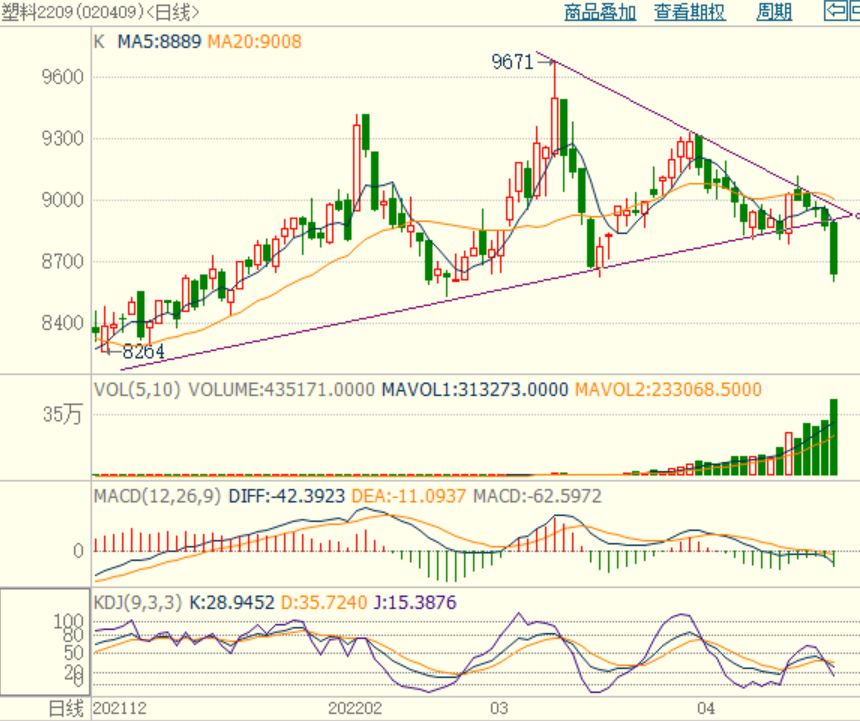Click the MAVOL1 value label

click(x=474, y=389)
